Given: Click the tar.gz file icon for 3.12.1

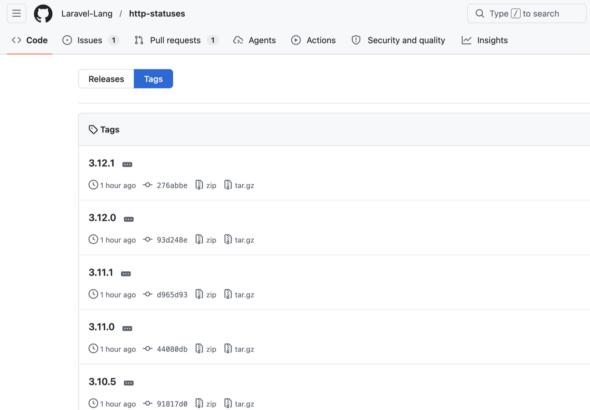Looking at the screenshot, I should point(228,185).
